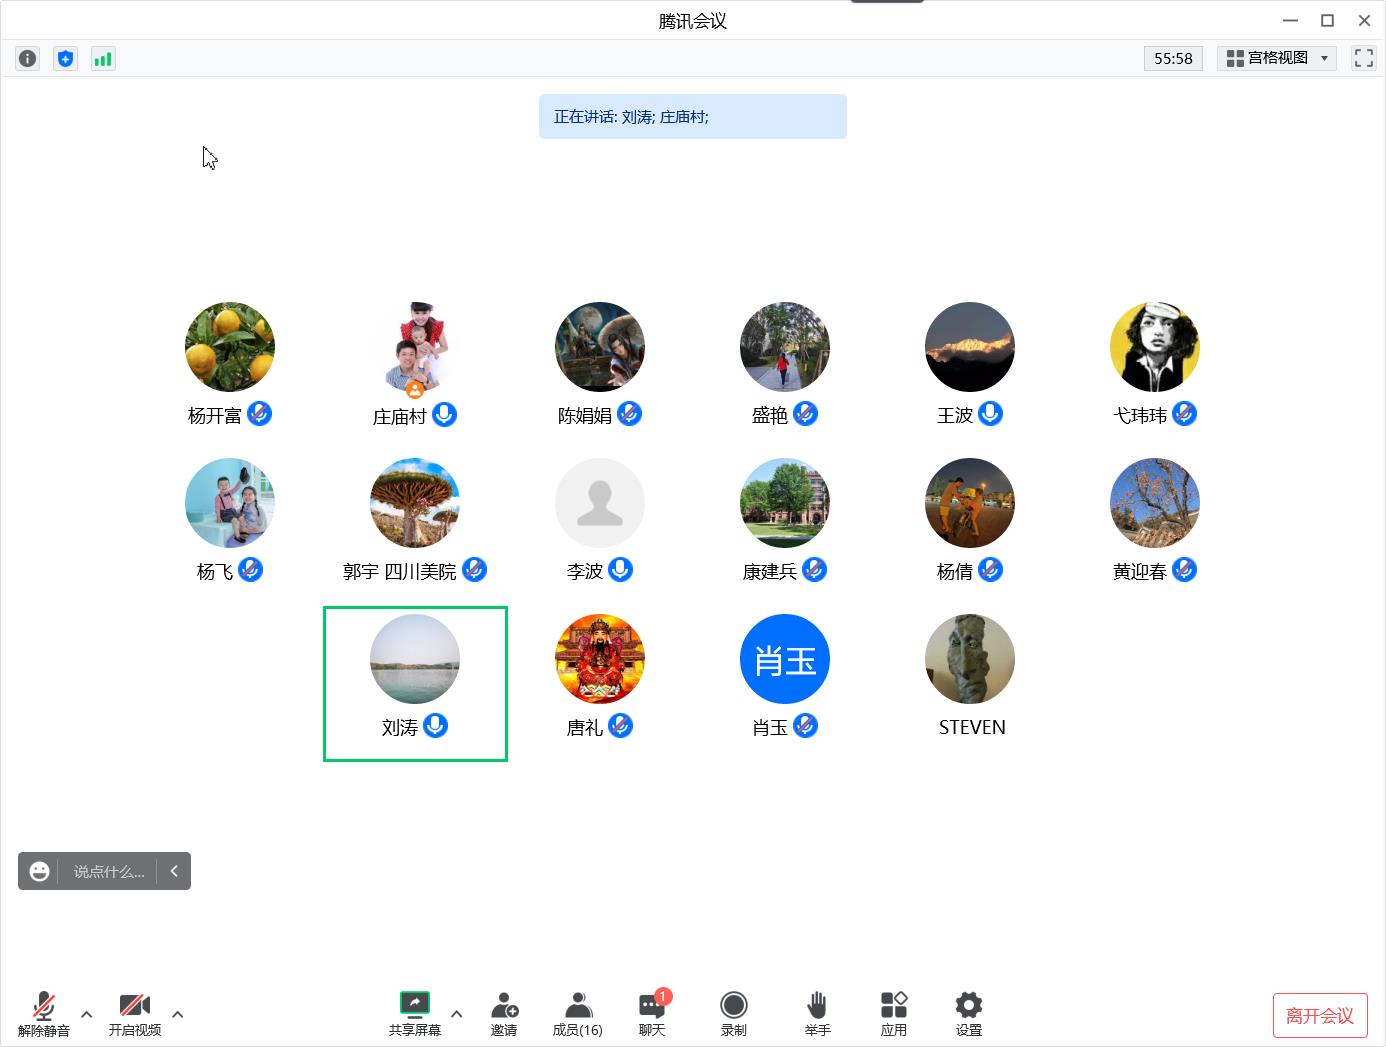Click the 说点什么 message input
Viewport: 1386px width, 1047px height.
click(x=108, y=871)
